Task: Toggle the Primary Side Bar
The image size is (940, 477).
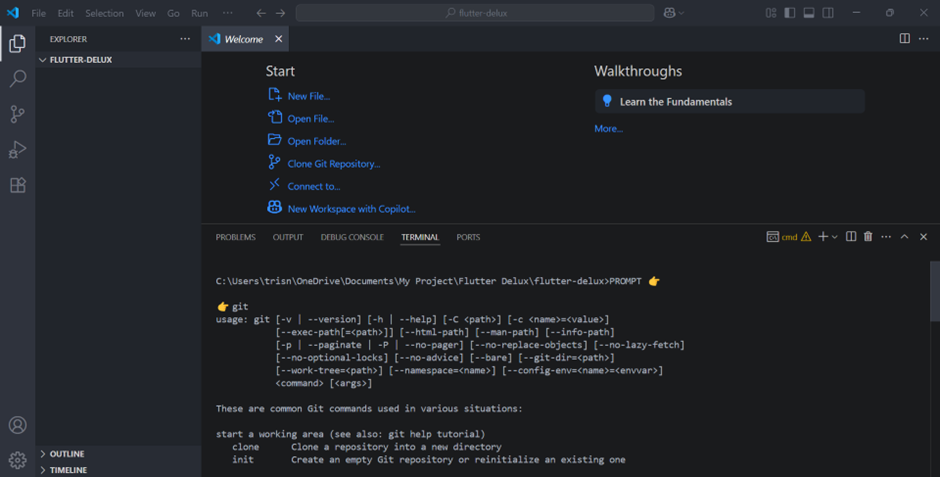Action: pos(790,13)
